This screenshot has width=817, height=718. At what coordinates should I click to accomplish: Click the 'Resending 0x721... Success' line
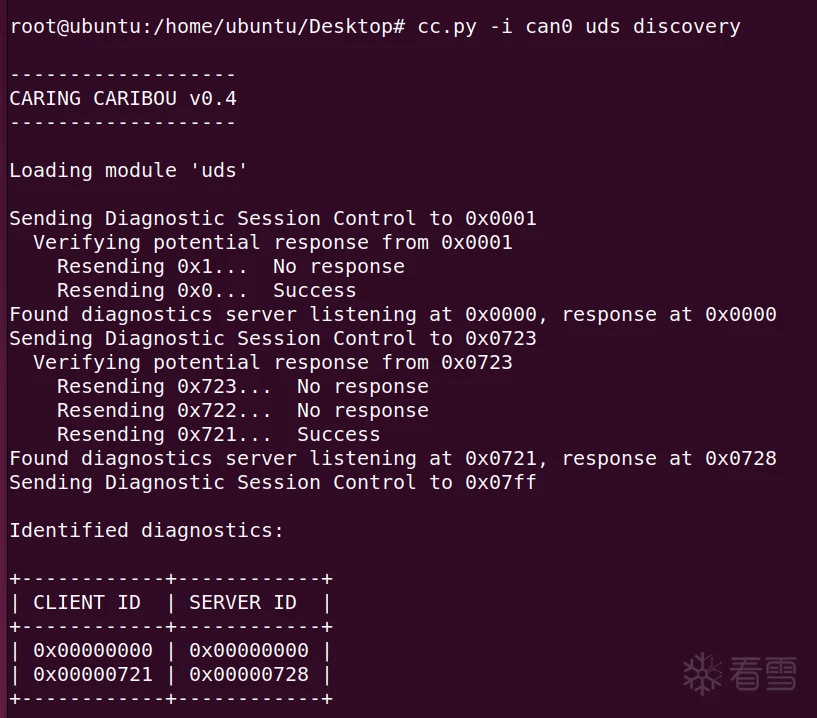(218, 434)
